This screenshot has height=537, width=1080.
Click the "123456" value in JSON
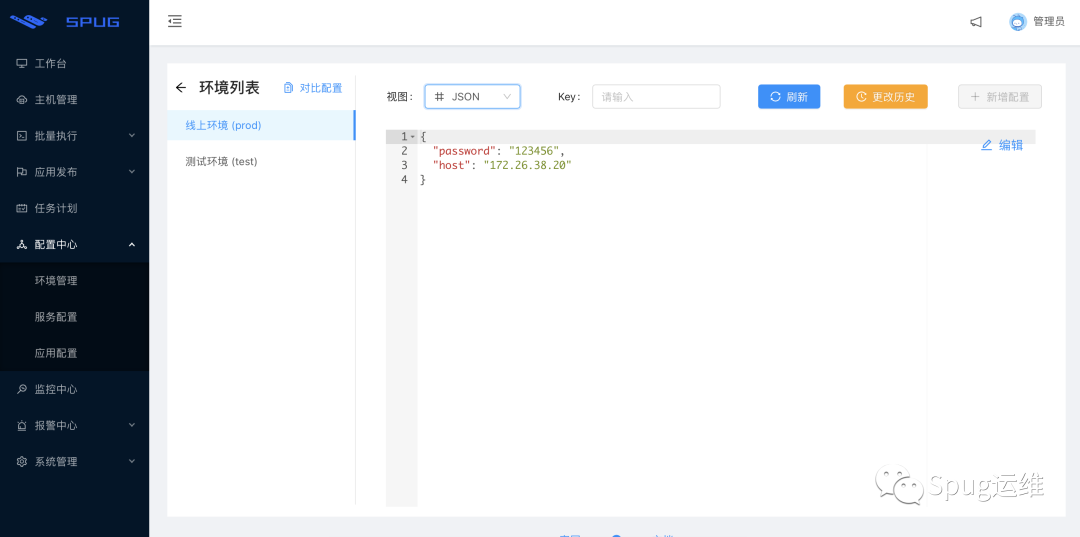coord(534,151)
